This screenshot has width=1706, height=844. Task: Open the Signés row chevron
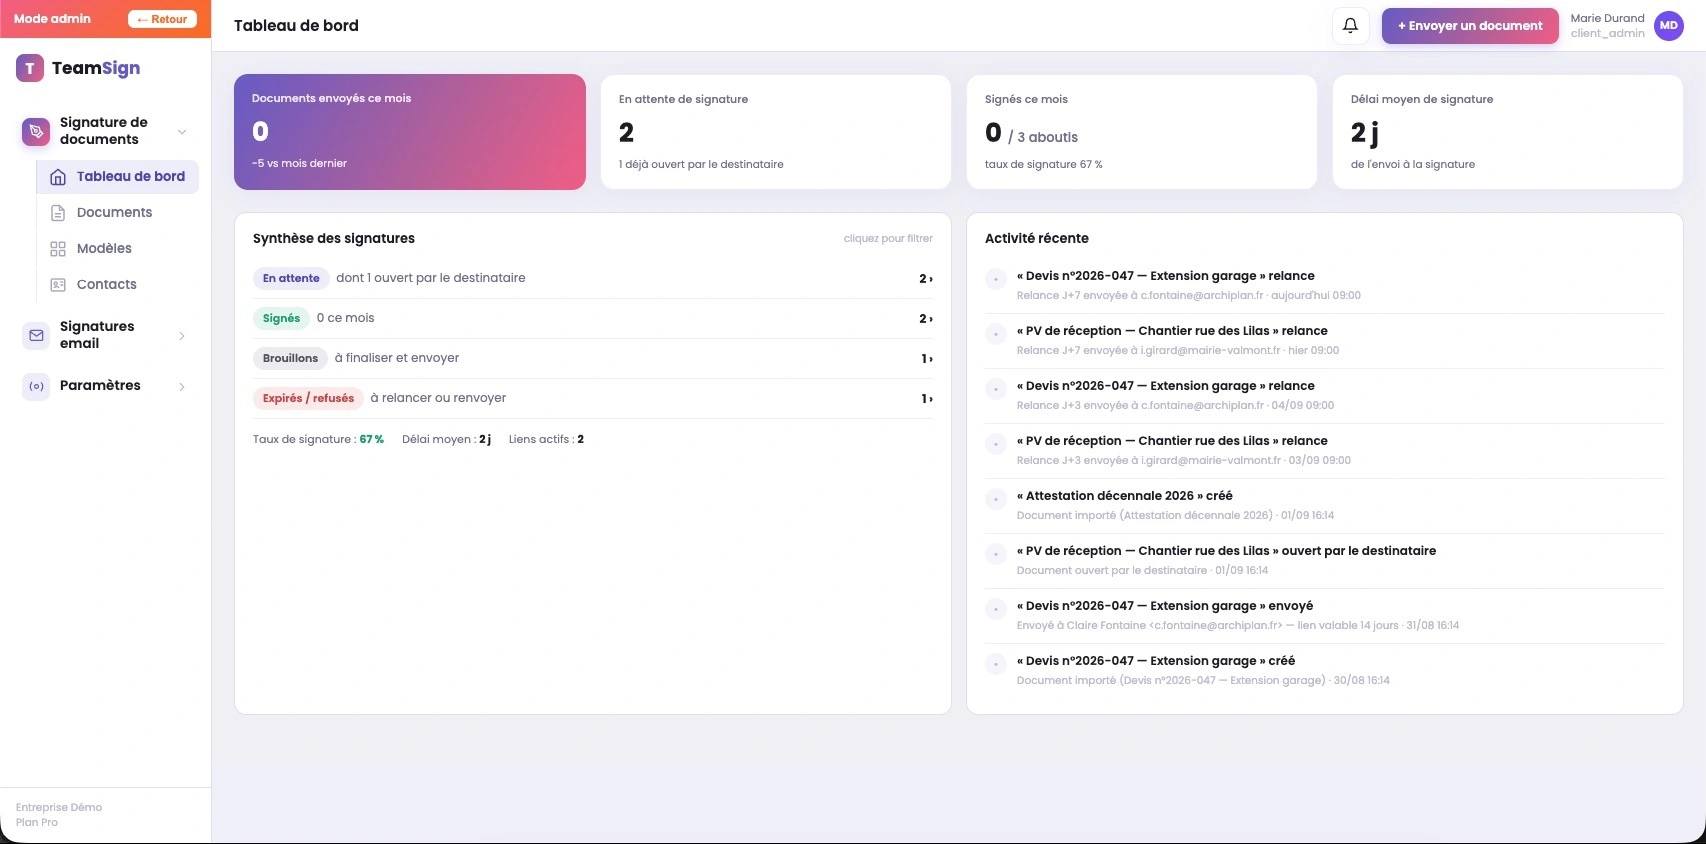click(931, 319)
